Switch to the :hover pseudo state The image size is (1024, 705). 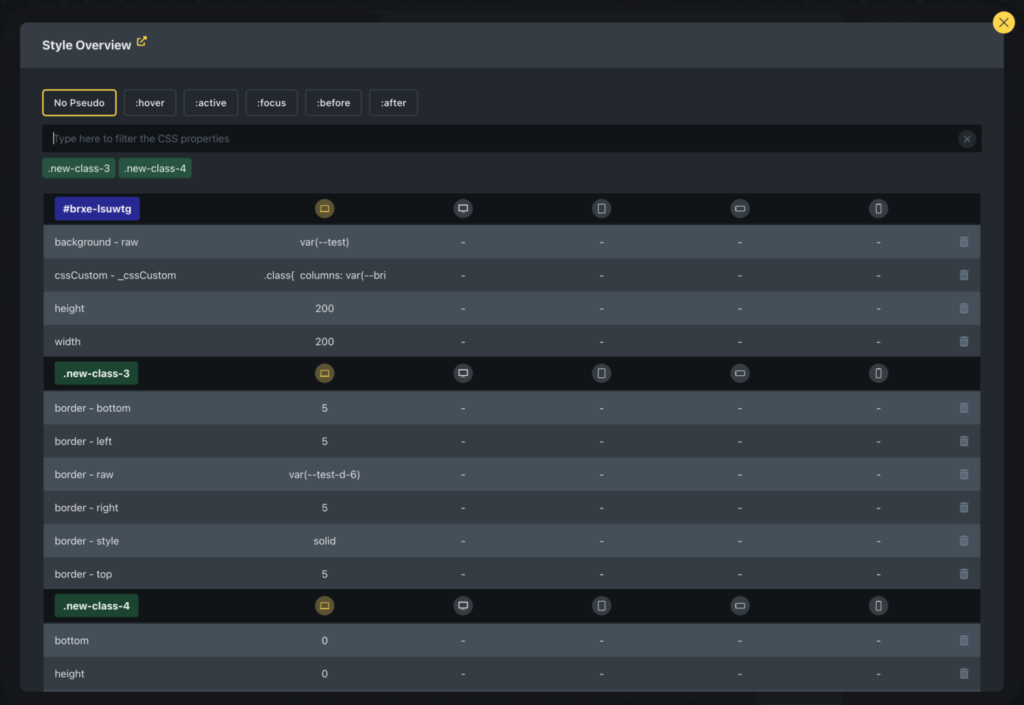coord(150,103)
